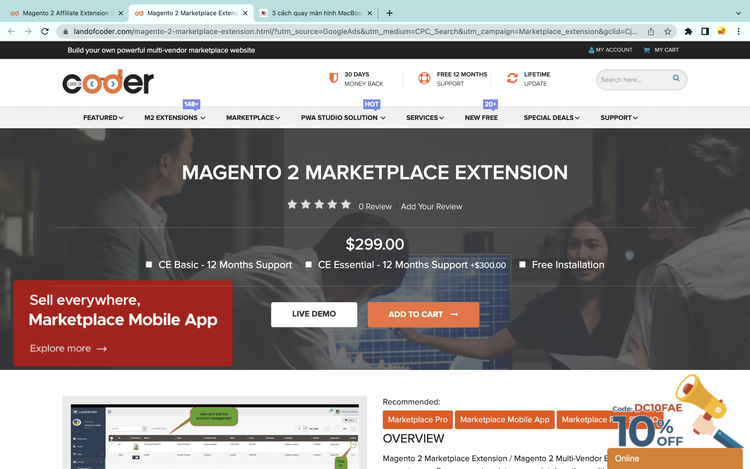Check CE Essential - 12 Months Support
Screen dimensions: 750x469
pyautogui.click(x=309, y=265)
